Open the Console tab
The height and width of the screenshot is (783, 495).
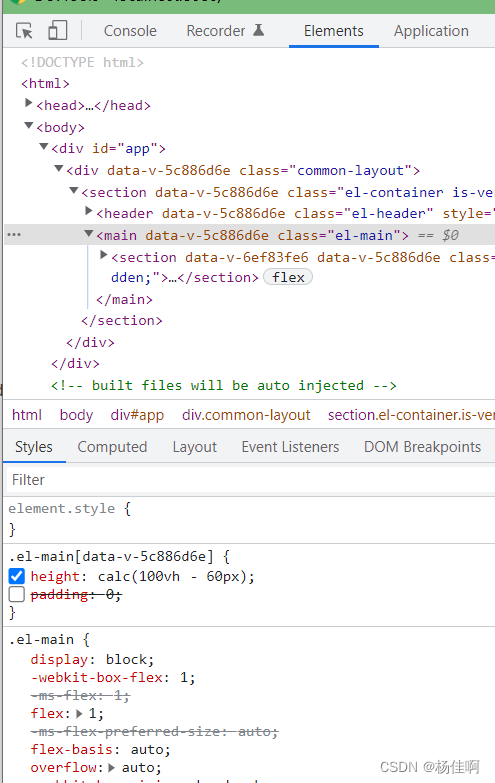coord(130,31)
